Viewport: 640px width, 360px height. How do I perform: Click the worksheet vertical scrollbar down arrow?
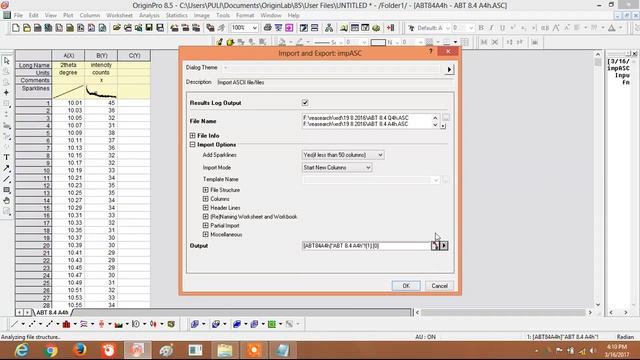click(x=598, y=304)
